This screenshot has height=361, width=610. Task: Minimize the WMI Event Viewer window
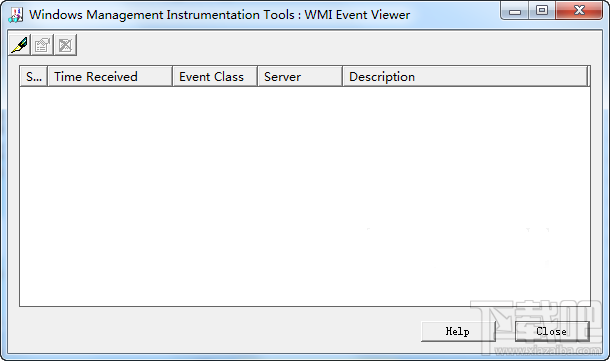coord(515,11)
